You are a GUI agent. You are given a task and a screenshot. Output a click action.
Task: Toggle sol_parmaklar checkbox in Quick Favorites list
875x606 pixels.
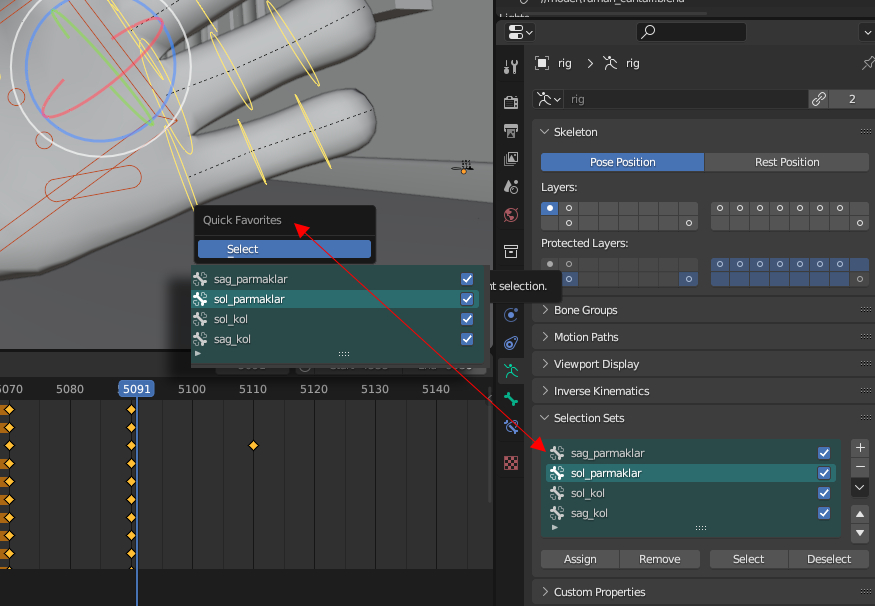[467, 299]
